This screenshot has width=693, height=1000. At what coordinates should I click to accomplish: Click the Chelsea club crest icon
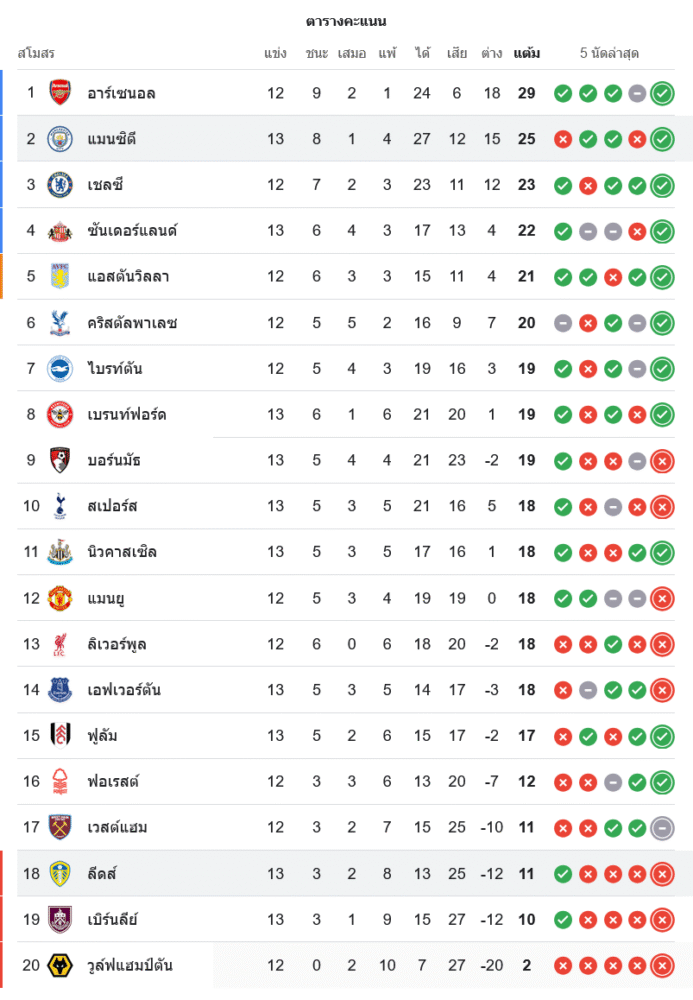[x=61, y=185]
